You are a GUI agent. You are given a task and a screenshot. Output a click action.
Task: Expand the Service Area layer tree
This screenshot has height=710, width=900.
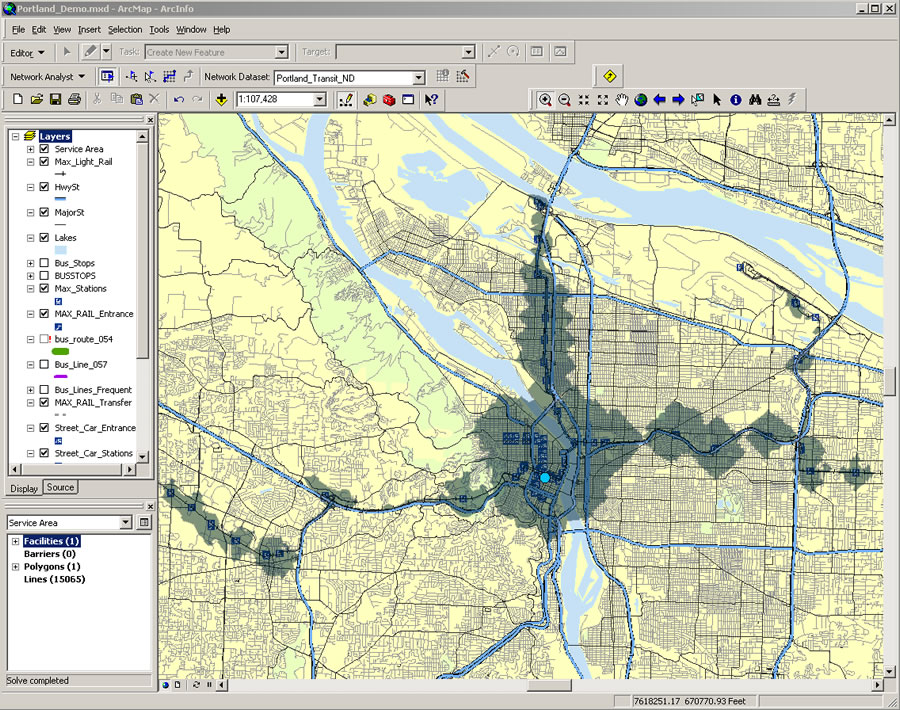click(x=30, y=149)
